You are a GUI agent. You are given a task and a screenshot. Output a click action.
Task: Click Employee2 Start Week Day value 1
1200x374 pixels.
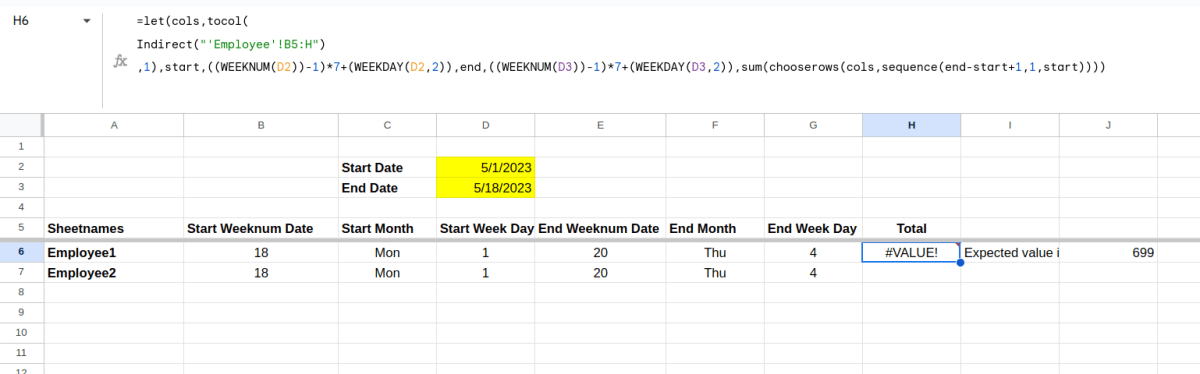(x=486, y=273)
